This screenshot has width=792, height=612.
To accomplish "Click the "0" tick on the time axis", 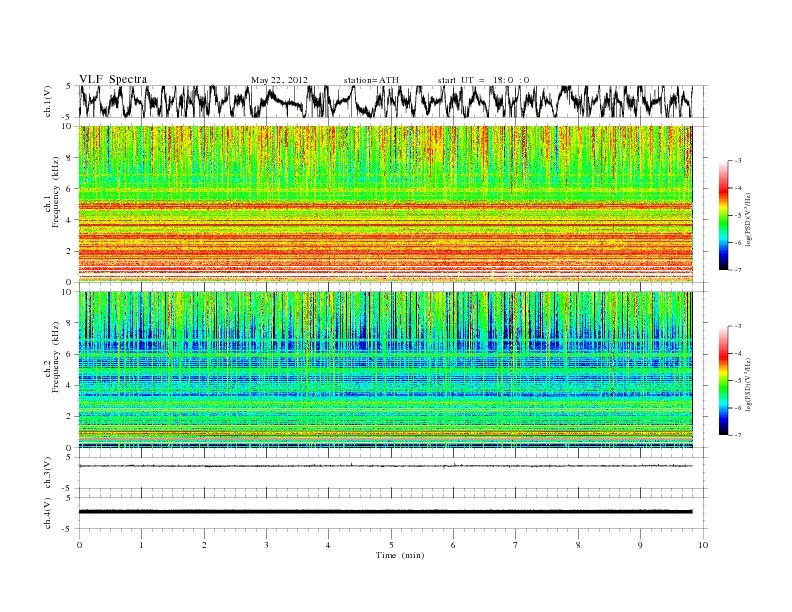I will point(79,545).
